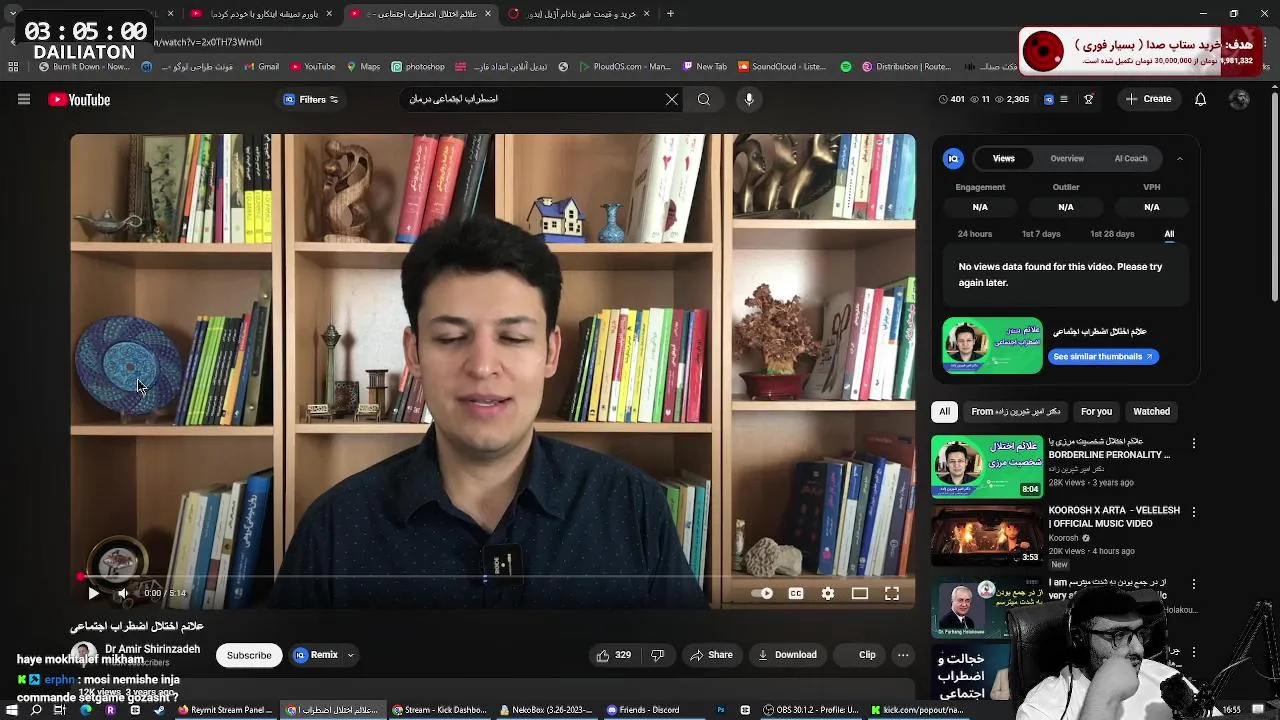This screenshot has height=720, width=1280.
Task: Select the For you chip
Action: (1096, 411)
